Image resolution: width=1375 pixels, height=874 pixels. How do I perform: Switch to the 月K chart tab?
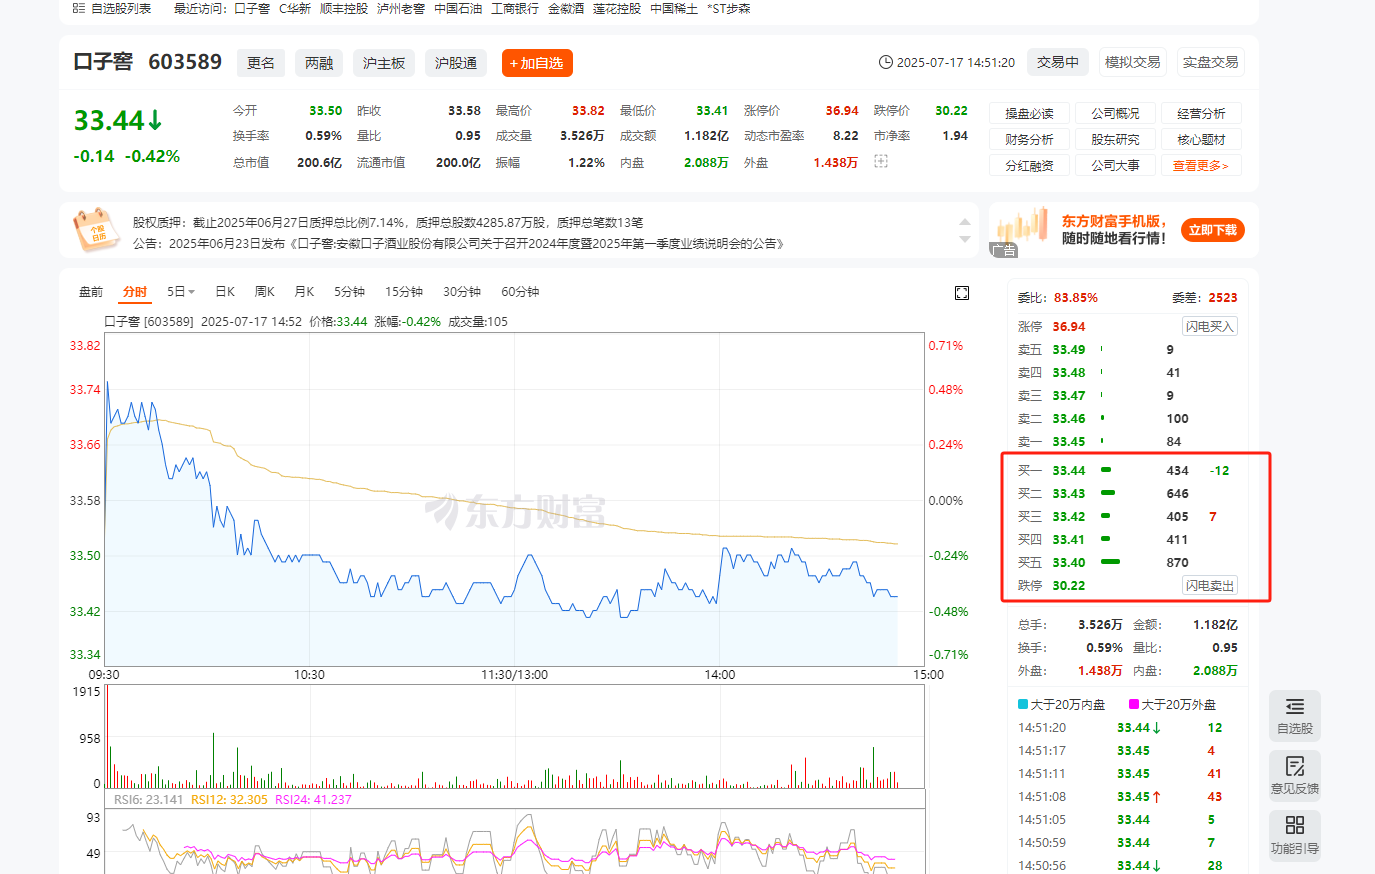click(304, 292)
